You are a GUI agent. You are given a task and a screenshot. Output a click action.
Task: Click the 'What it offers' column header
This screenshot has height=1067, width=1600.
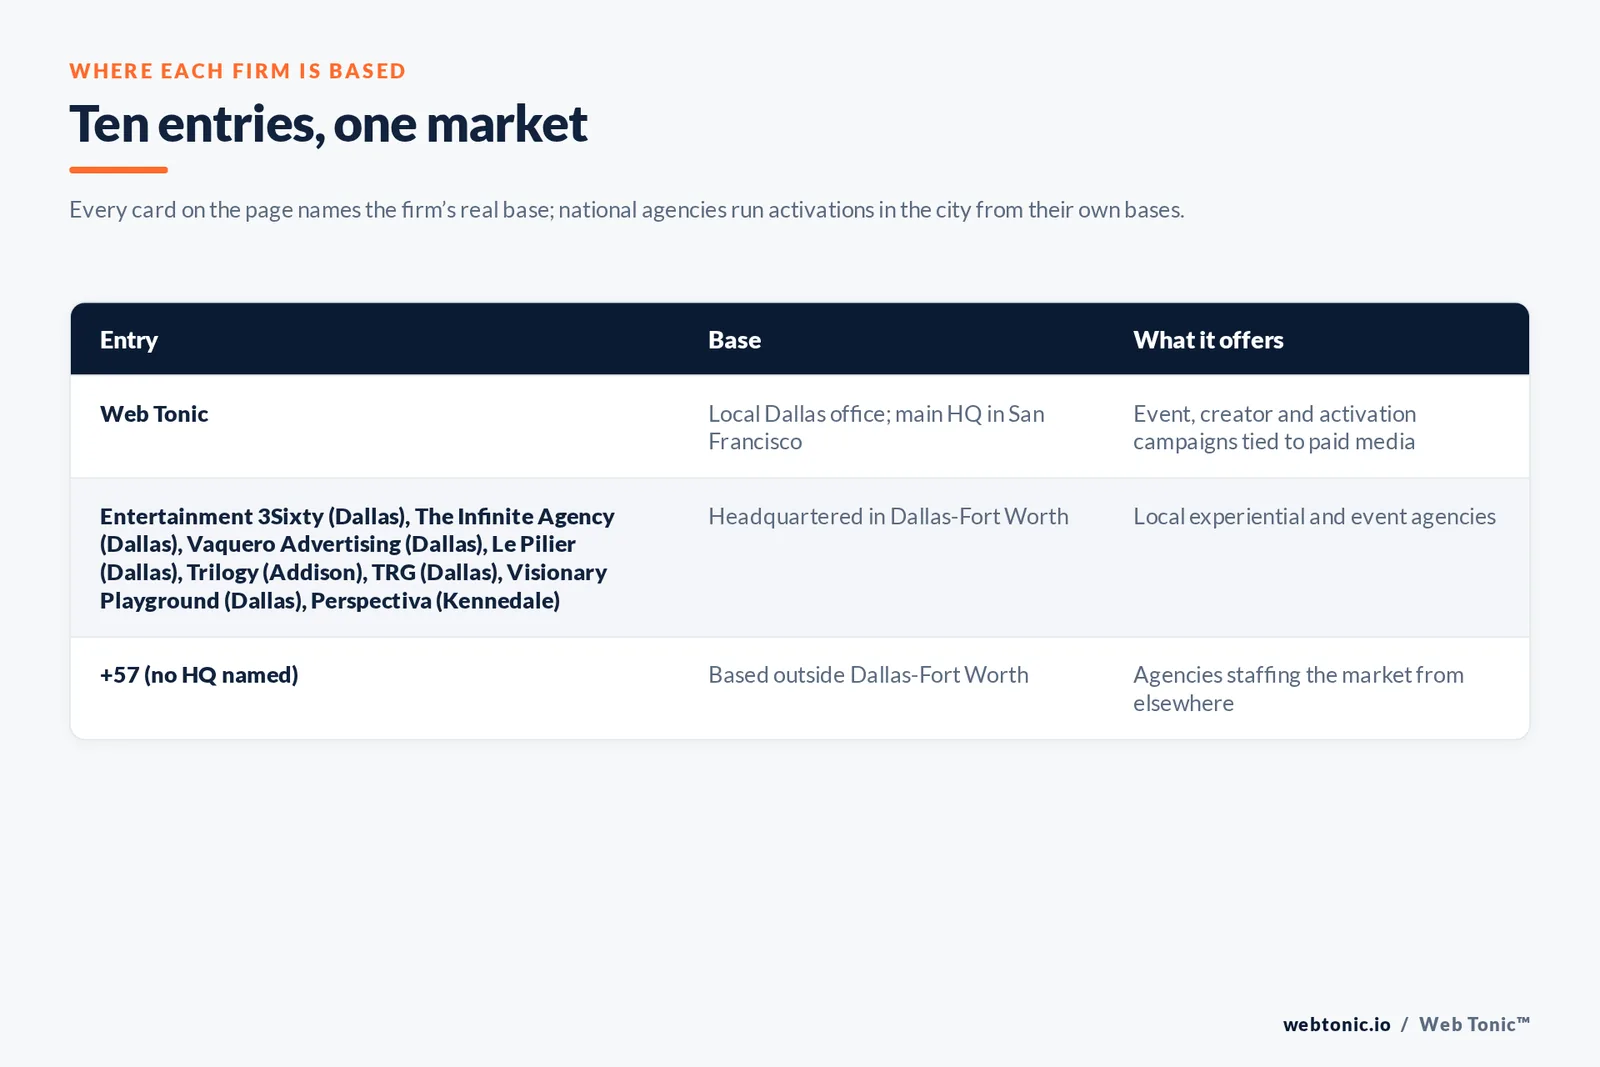pos(1208,340)
